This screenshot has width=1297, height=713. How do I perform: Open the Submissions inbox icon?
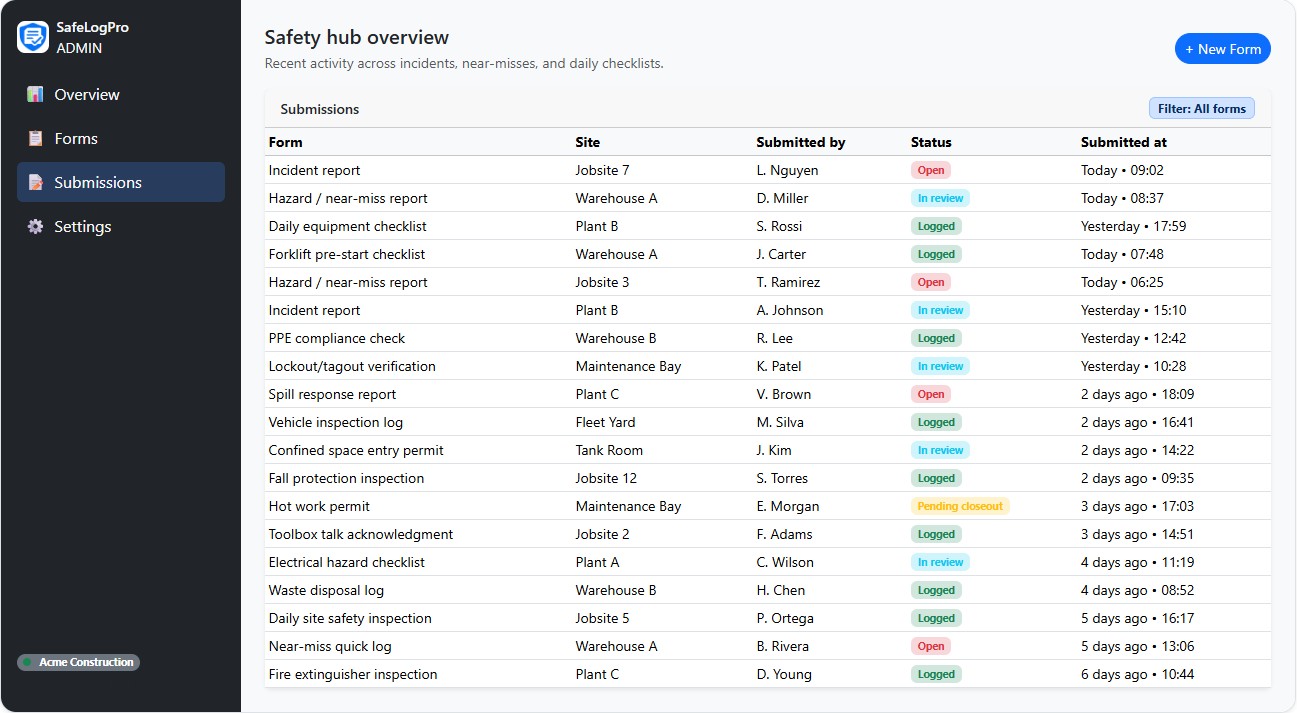[35, 182]
